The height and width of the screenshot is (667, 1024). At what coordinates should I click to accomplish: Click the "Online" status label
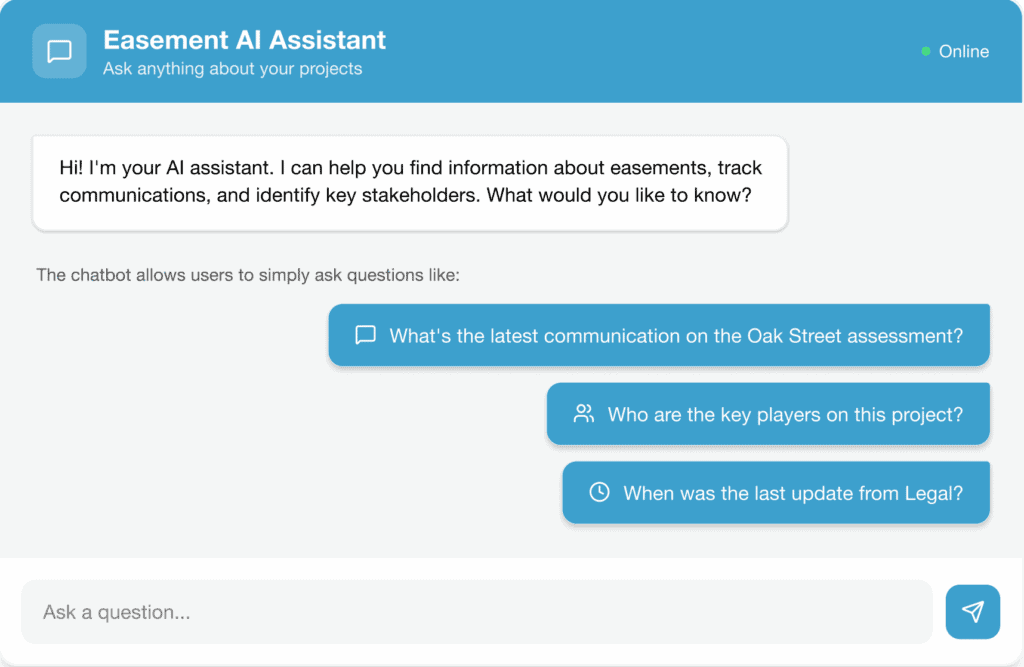coord(963,51)
